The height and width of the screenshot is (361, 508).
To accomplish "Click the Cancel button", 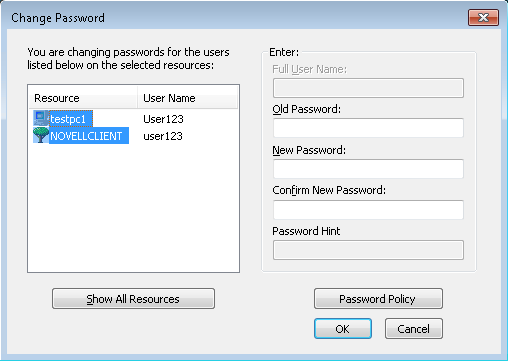I will (x=414, y=329).
